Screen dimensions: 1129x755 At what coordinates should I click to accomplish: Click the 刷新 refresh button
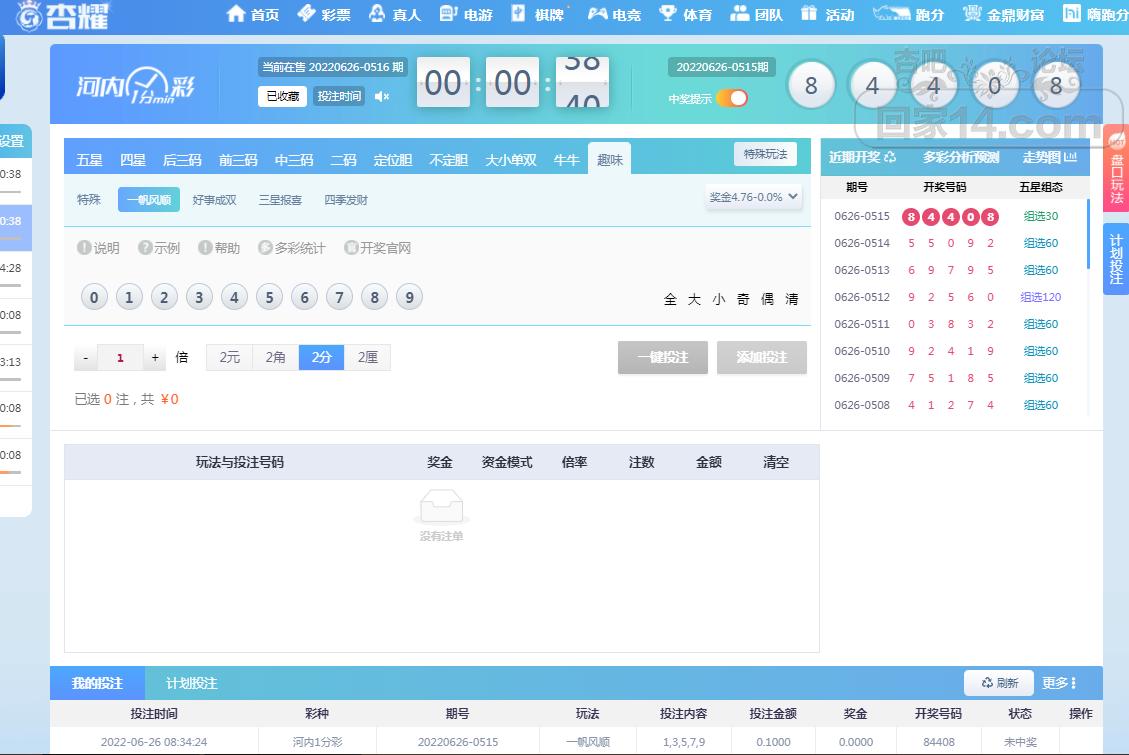tap(999, 683)
